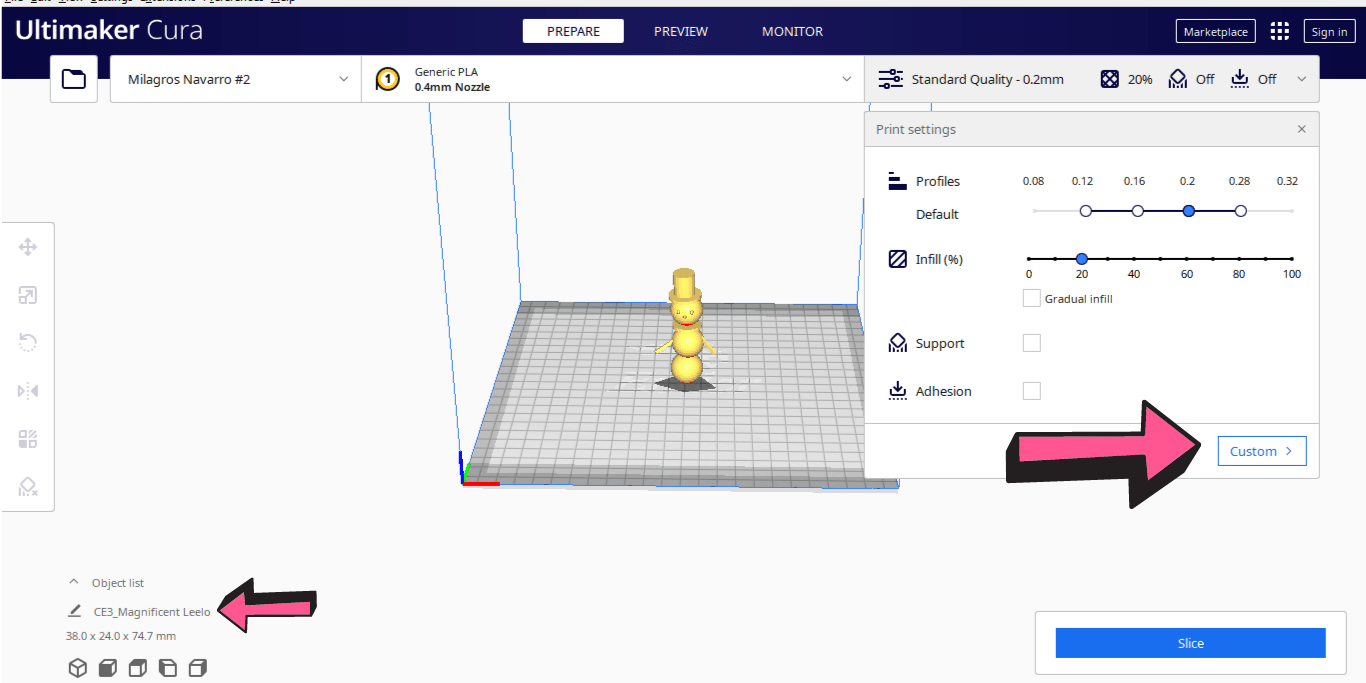Screen dimensions: 1366x683
Task: Click the infill slider handle at 20
Action: point(1081,259)
